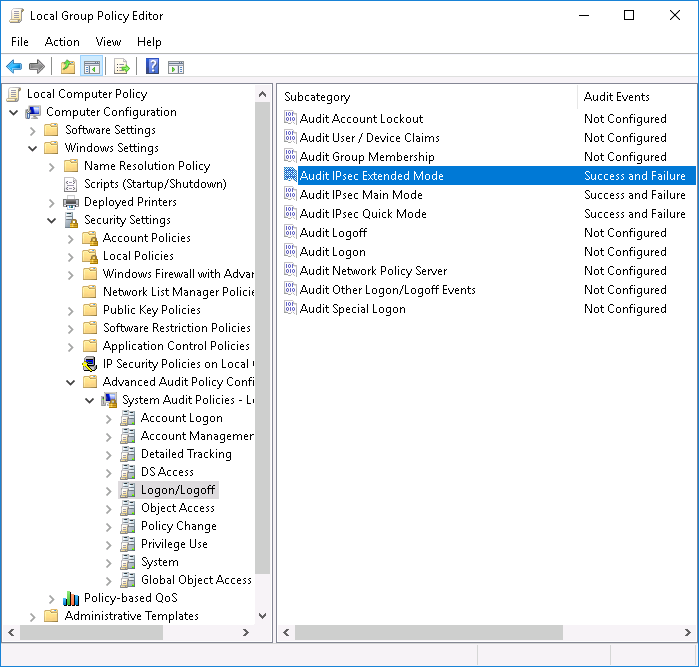
Task: Click icon beside Audit IPsec Main Mode
Action: coord(290,194)
